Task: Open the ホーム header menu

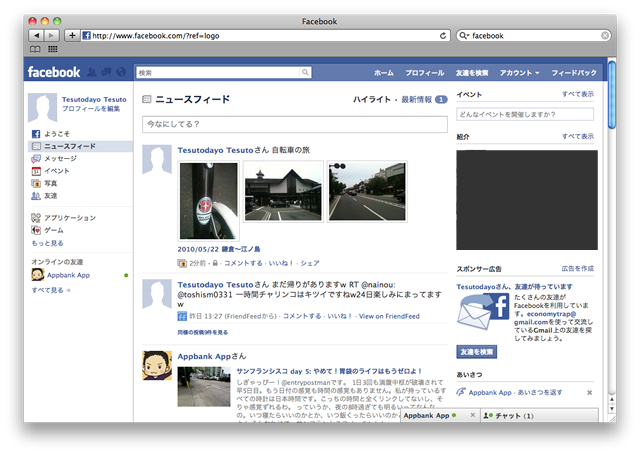Action: (384, 73)
